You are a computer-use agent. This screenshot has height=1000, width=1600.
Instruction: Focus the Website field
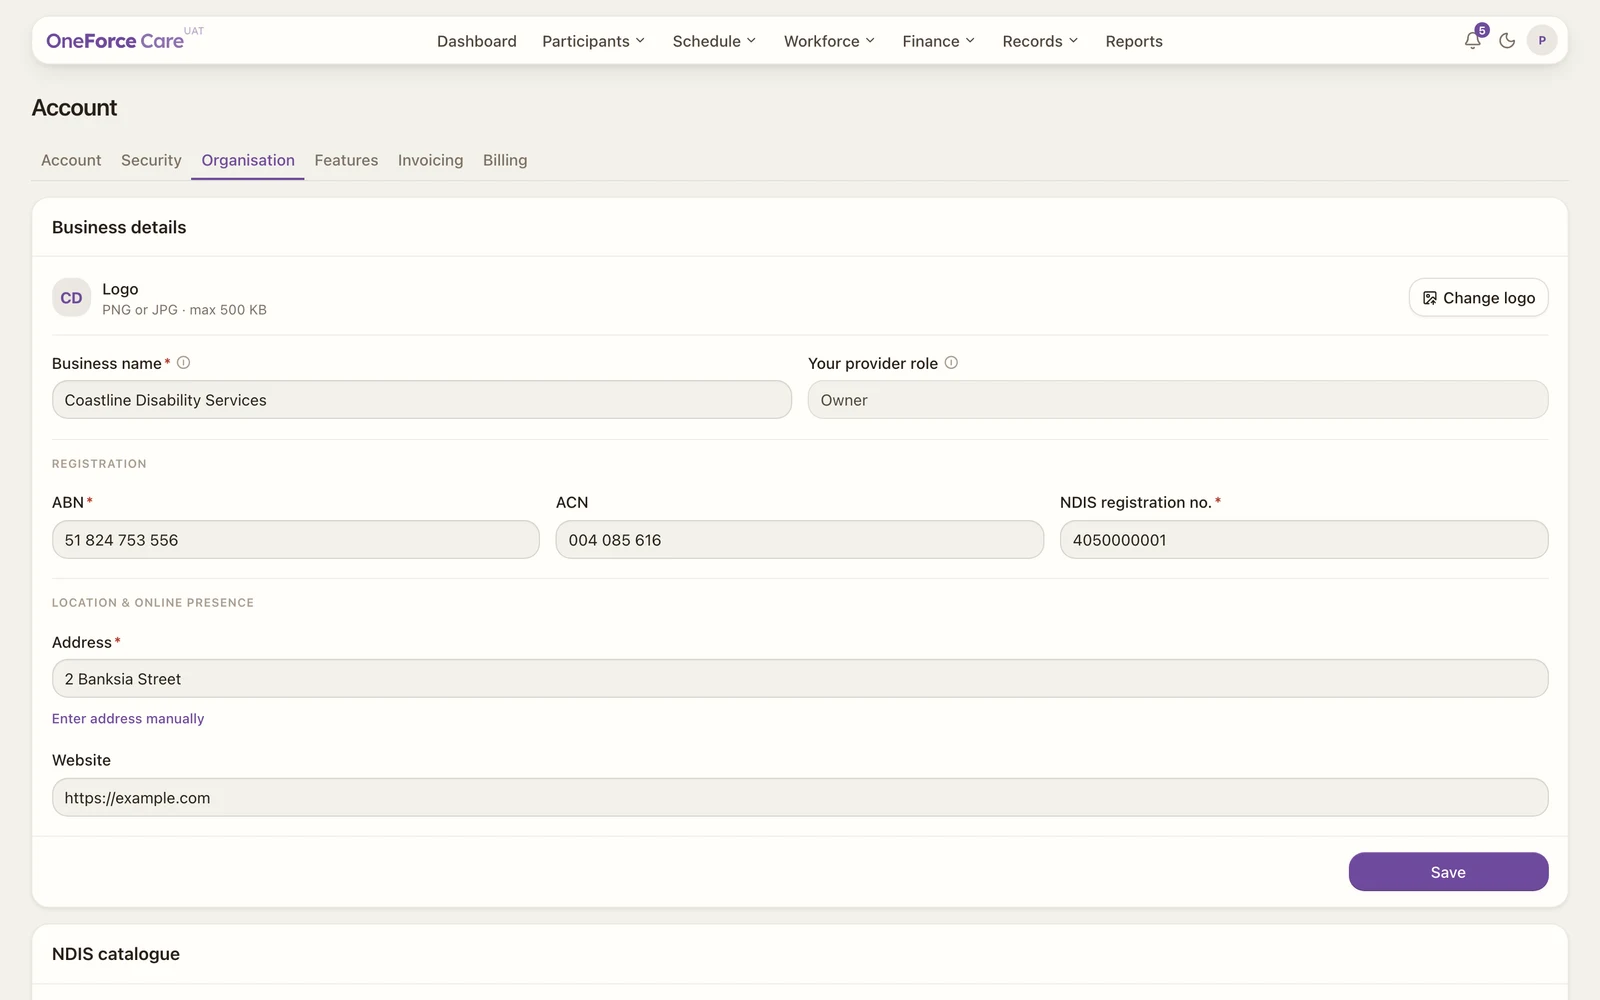(800, 798)
